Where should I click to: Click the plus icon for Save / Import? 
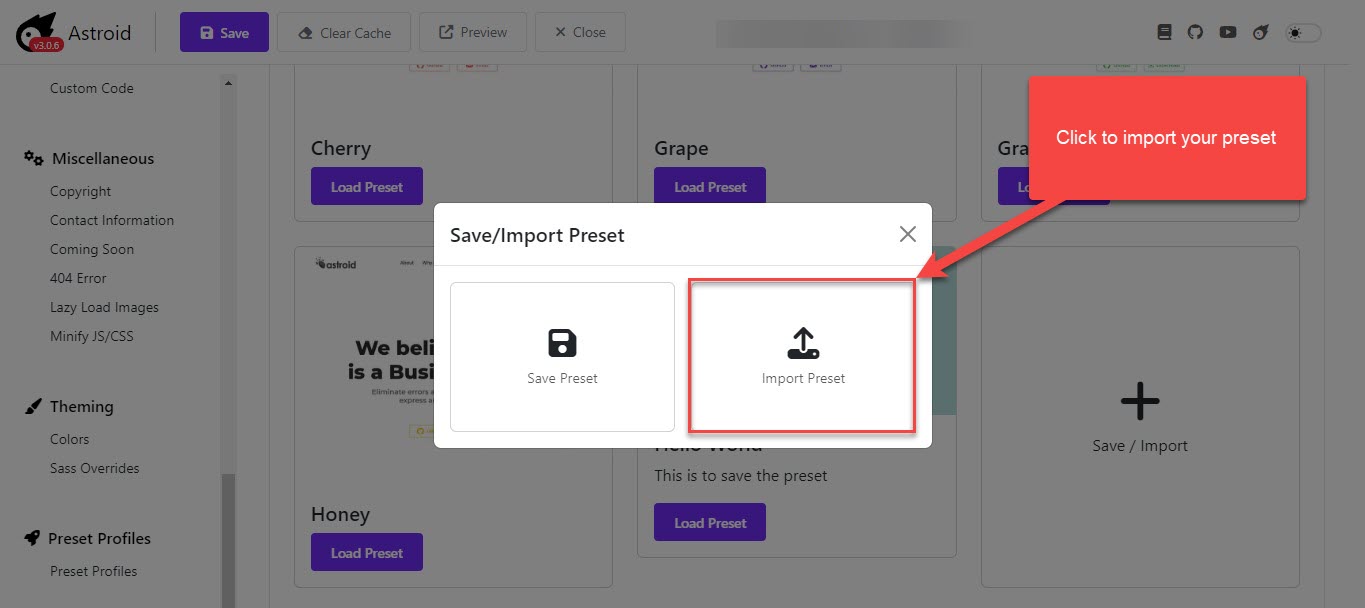pyautogui.click(x=1140, y=402)
